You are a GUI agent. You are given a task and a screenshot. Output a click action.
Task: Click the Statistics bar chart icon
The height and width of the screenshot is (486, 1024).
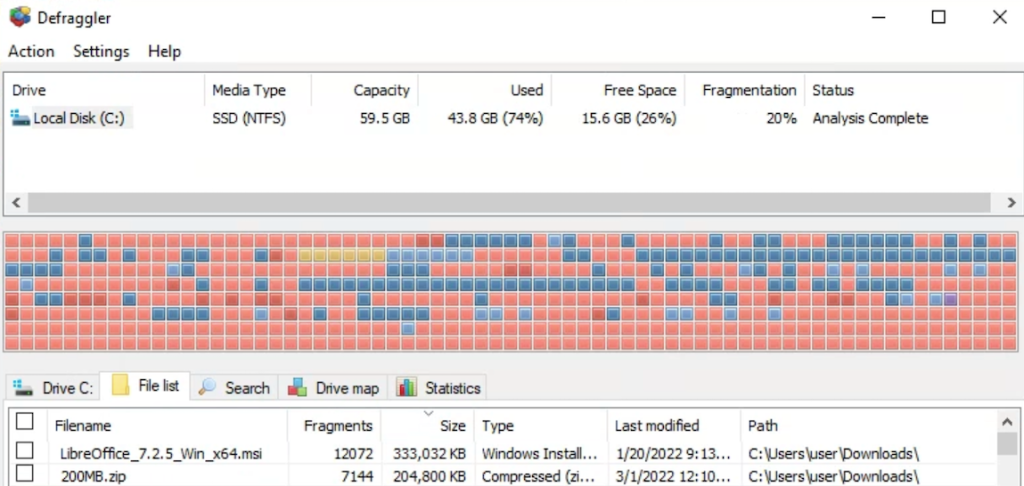coord(406,387)
